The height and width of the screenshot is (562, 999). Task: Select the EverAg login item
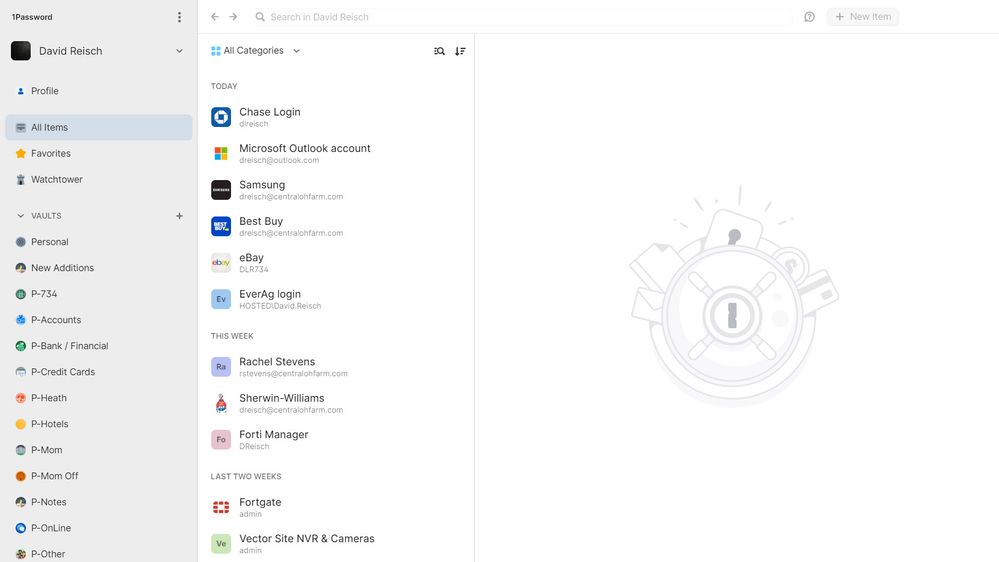pos(336,299)
